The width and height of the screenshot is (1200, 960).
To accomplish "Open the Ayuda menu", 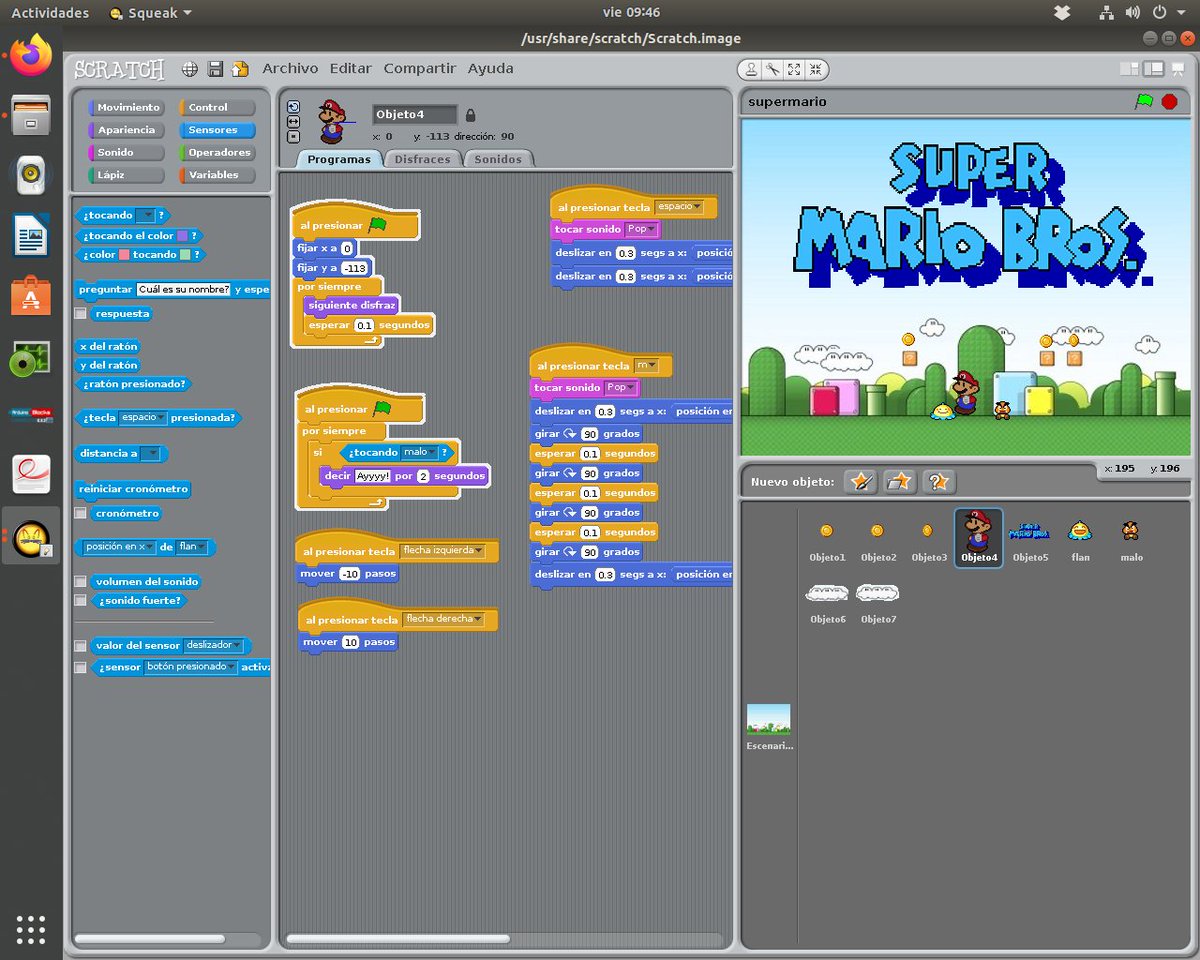I will (491, 69).
